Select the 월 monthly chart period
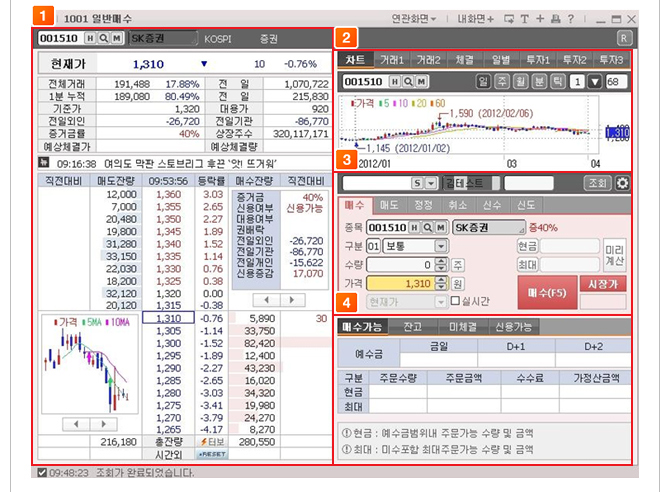This screenshot has height=492, width=670. 520,82
